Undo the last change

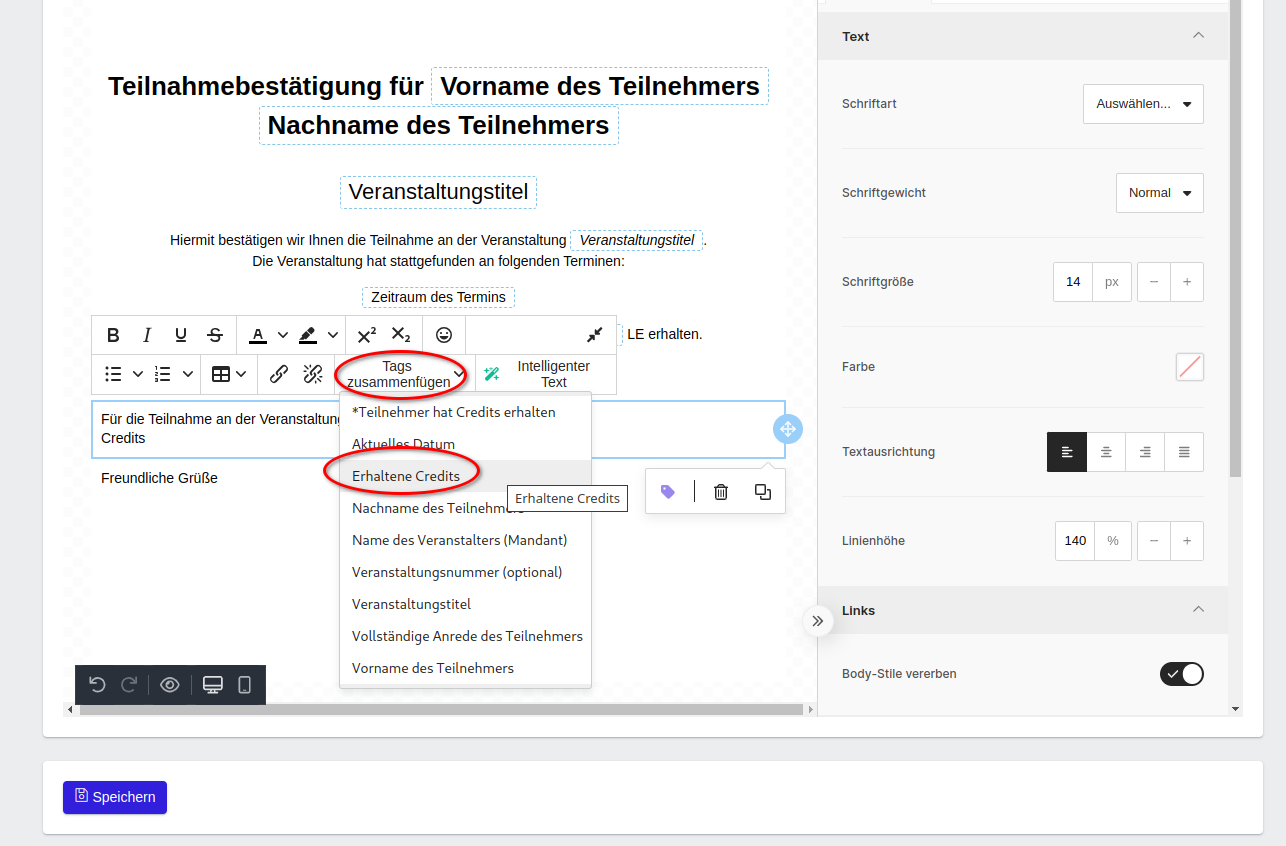(97, 685)
